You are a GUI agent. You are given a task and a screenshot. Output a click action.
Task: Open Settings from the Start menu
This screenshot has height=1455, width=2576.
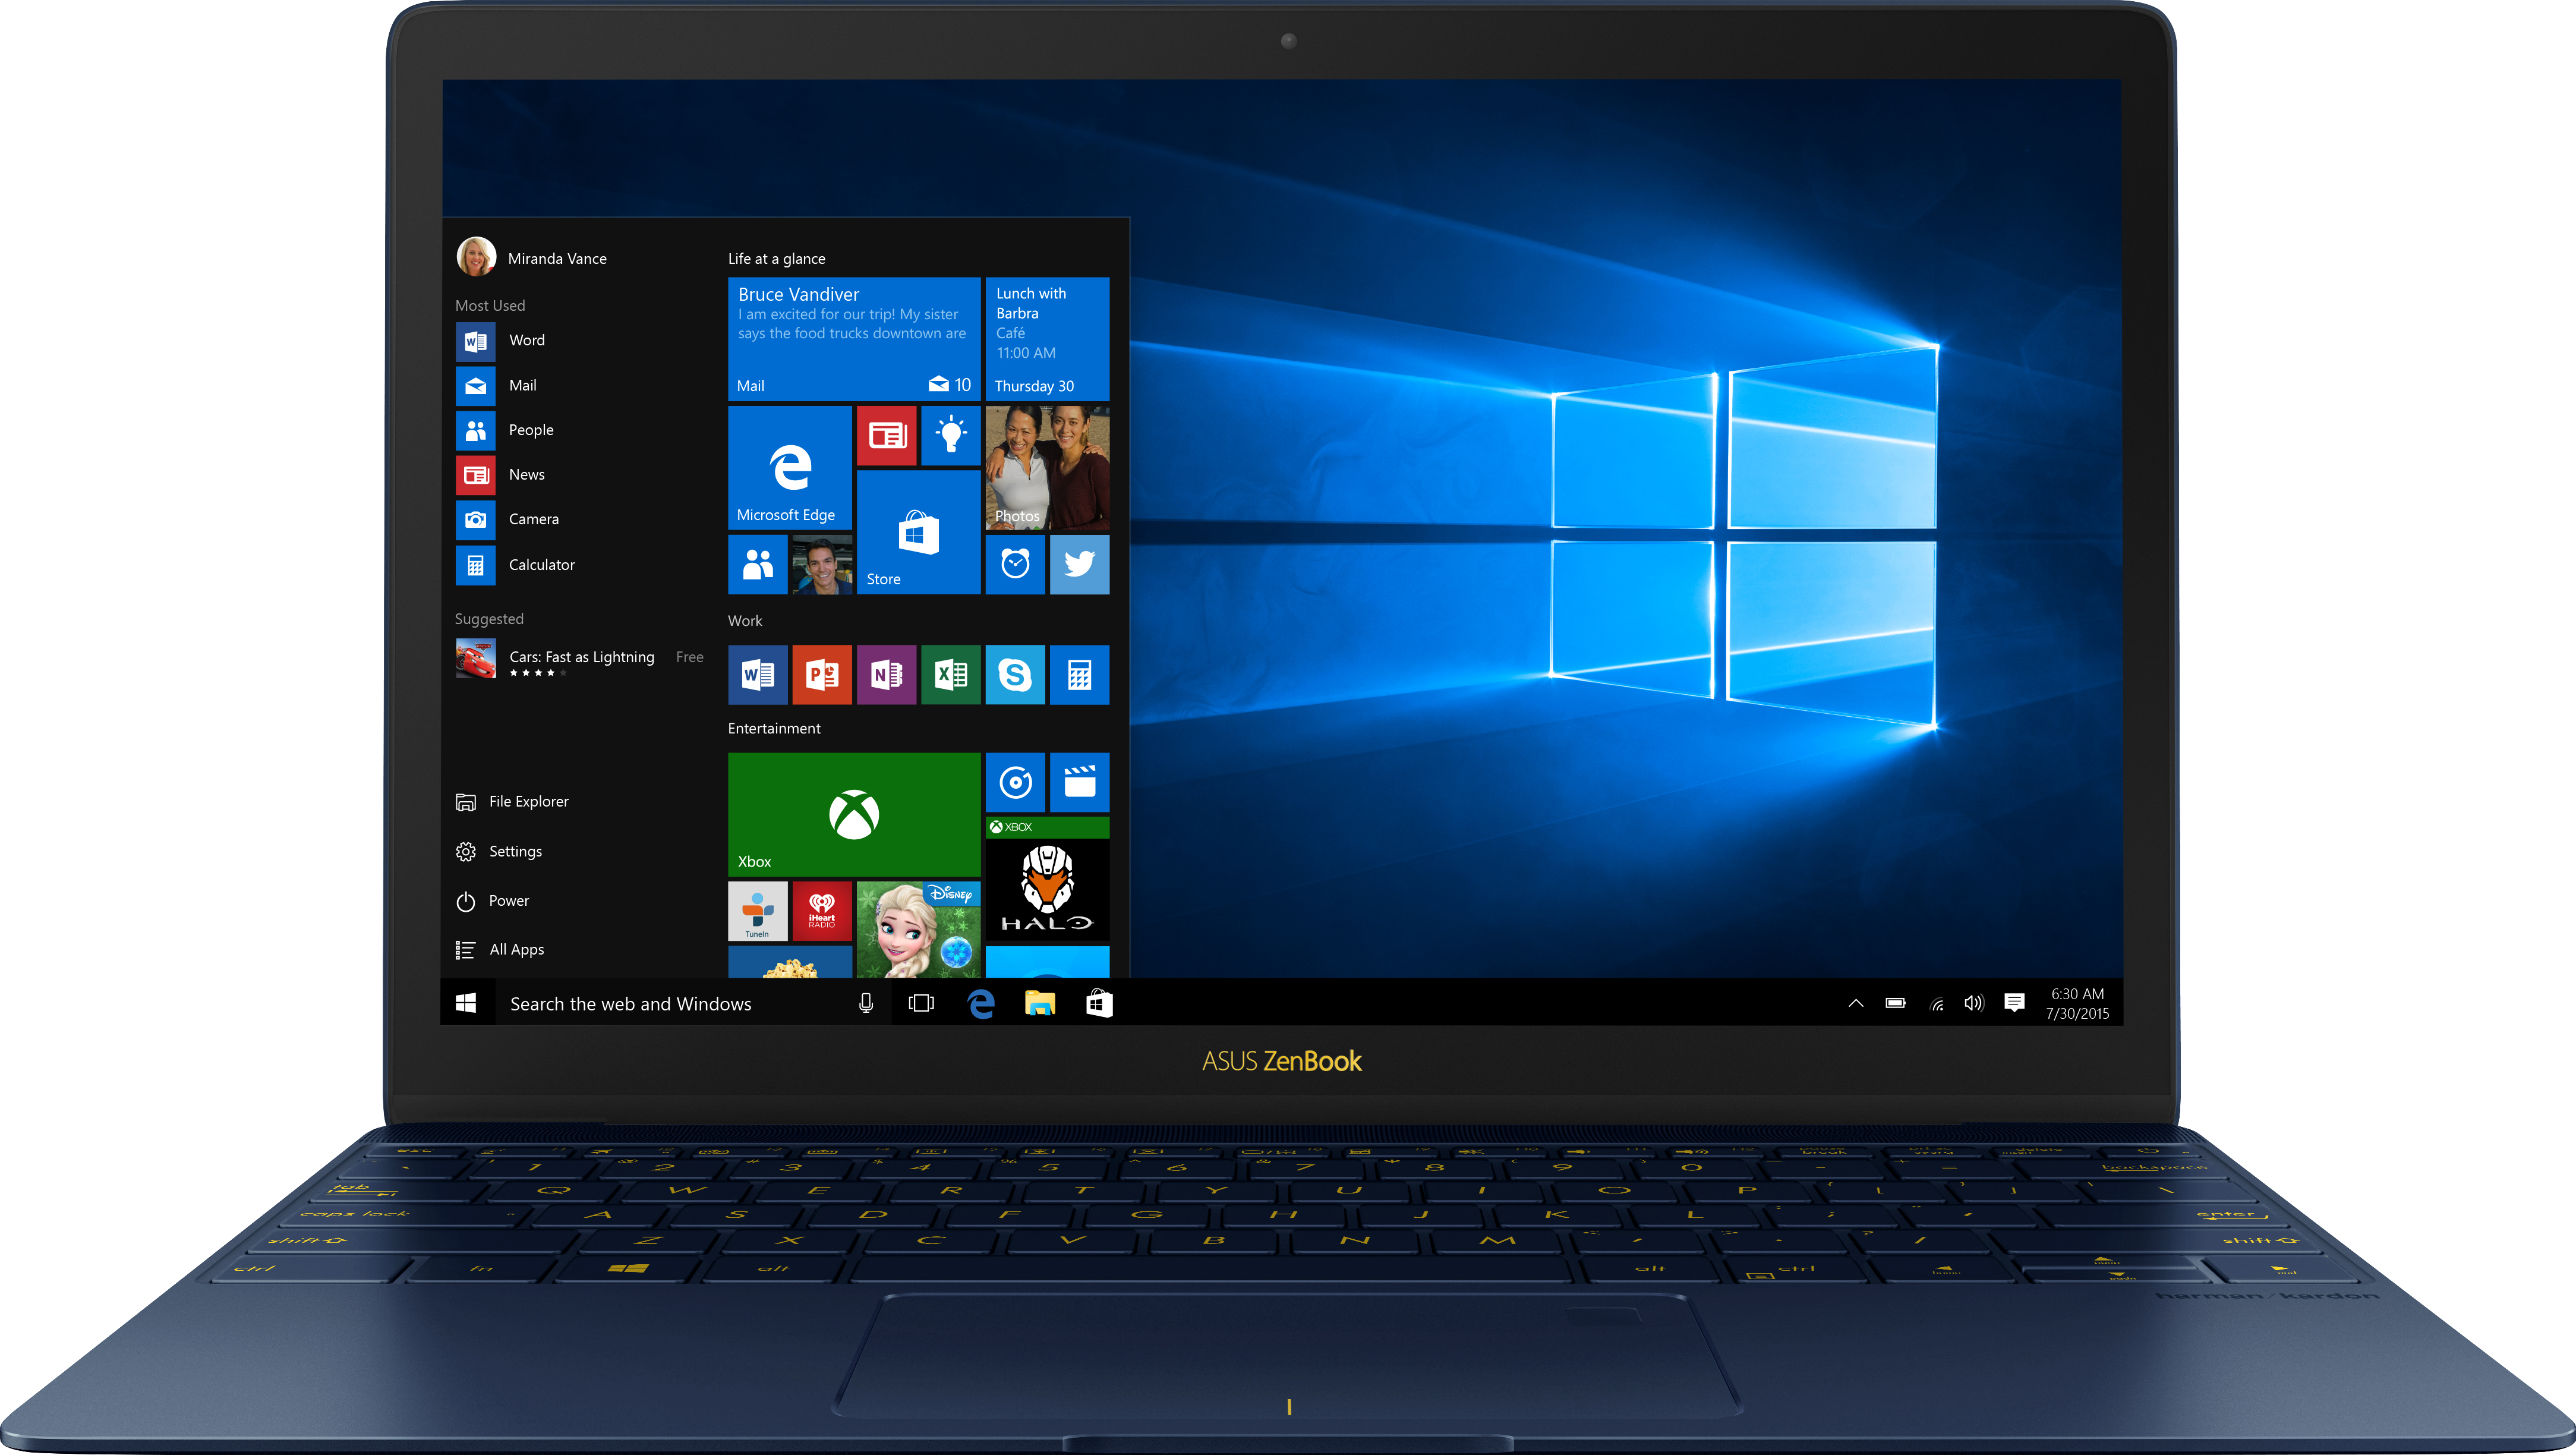[499, 851]
